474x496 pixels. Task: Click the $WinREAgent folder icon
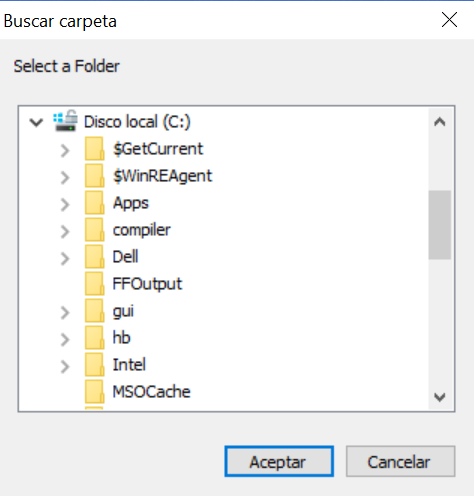[x=95, y=176]
